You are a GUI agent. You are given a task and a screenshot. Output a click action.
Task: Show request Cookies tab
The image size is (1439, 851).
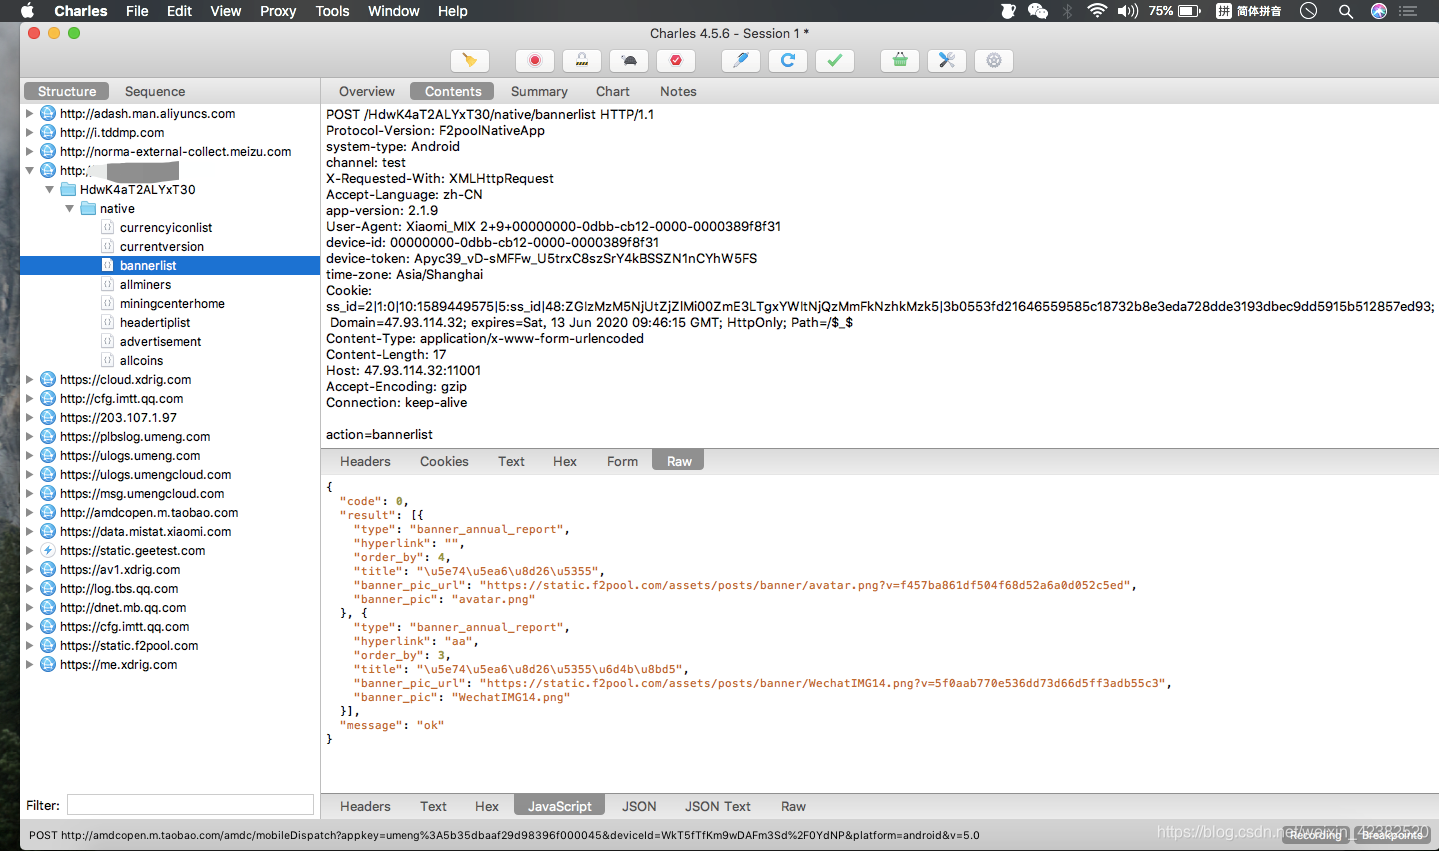pyautogui.click(x=444, y=461)
